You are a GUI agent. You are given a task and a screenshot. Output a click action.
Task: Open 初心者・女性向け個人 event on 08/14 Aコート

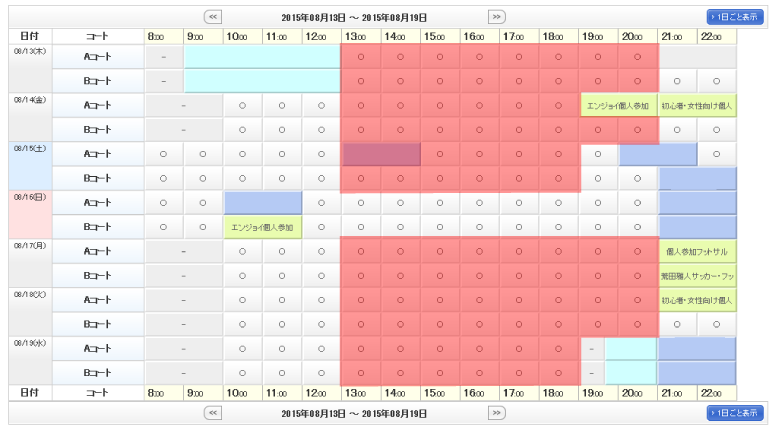[x=697, y=105]
